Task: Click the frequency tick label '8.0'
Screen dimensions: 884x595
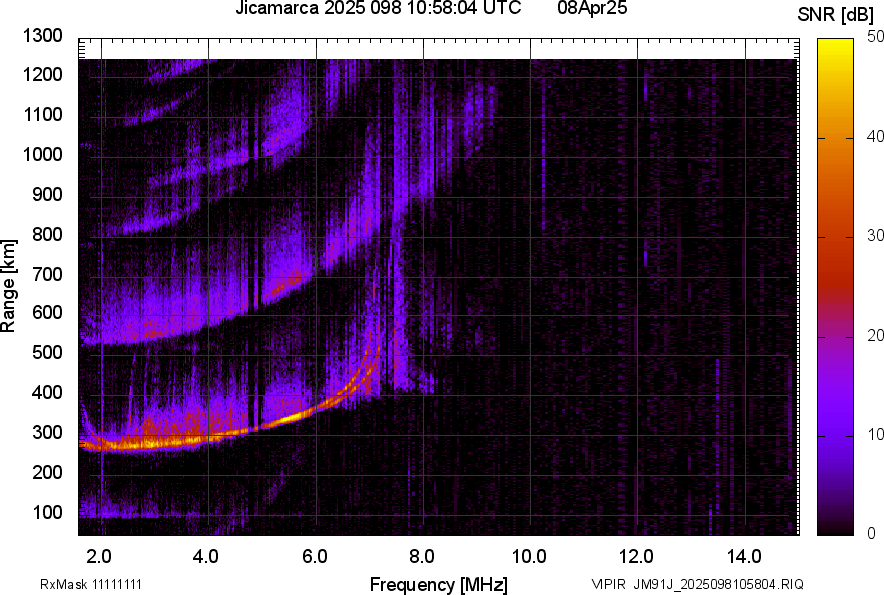Action: pos(421,557)
